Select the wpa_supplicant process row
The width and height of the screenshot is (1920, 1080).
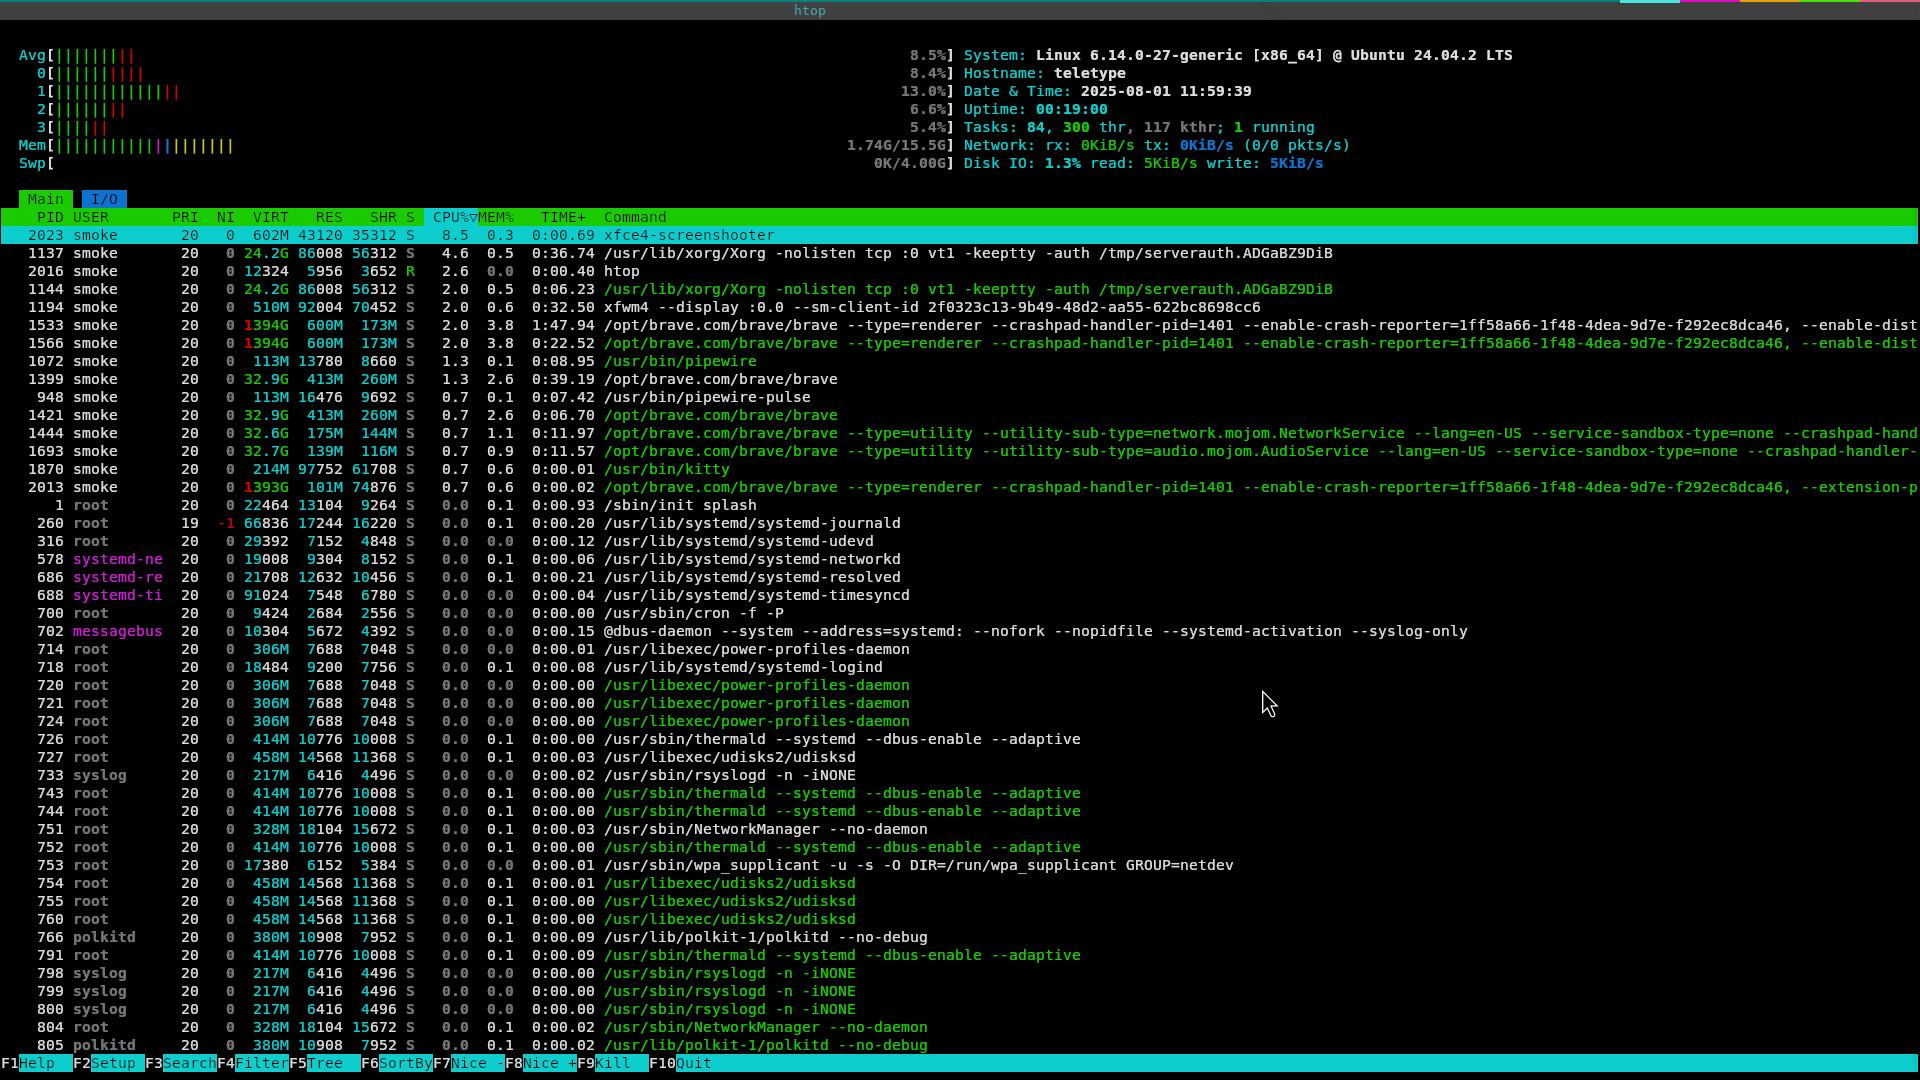[x=960, y=865]
